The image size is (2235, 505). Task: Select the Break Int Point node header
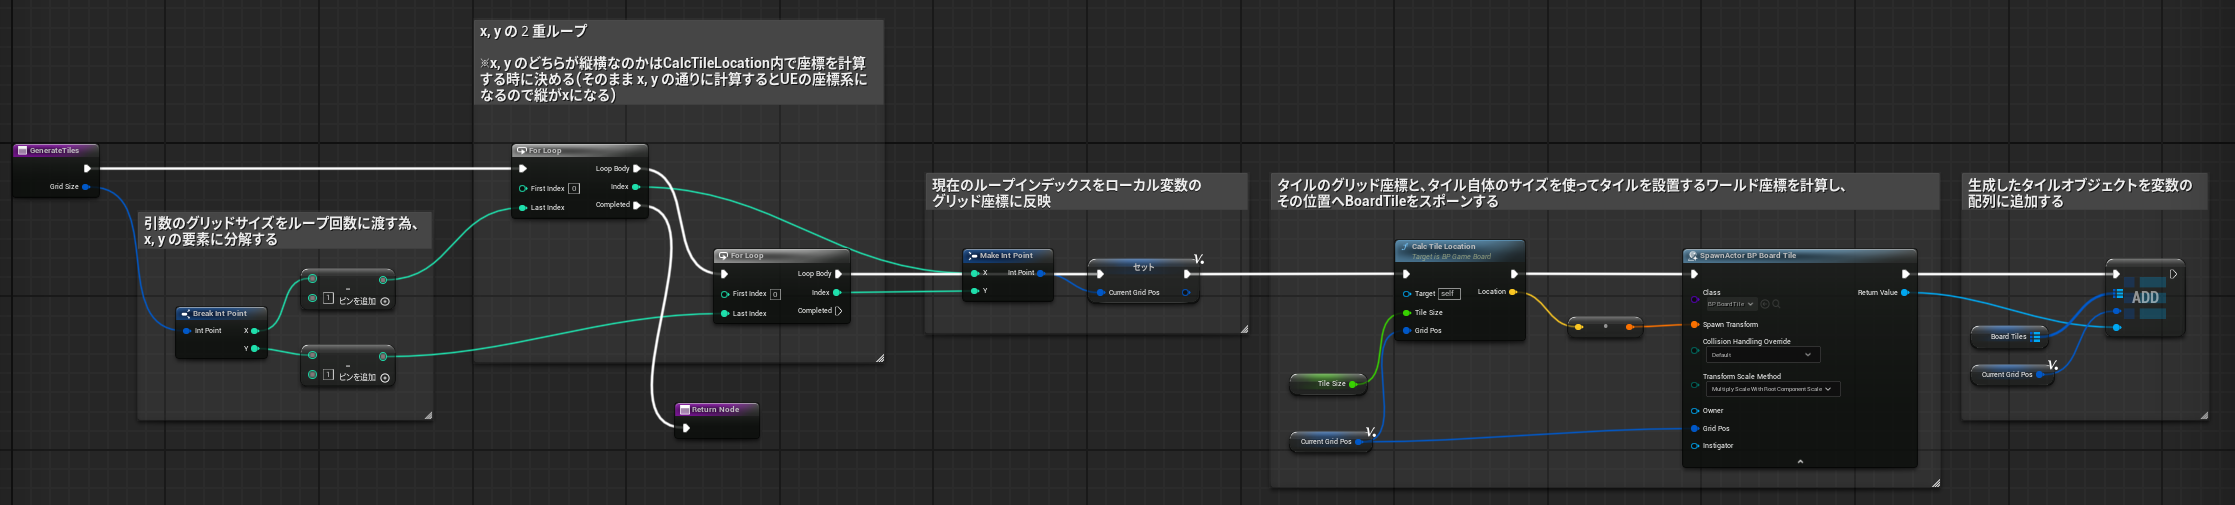pos(220,314)
